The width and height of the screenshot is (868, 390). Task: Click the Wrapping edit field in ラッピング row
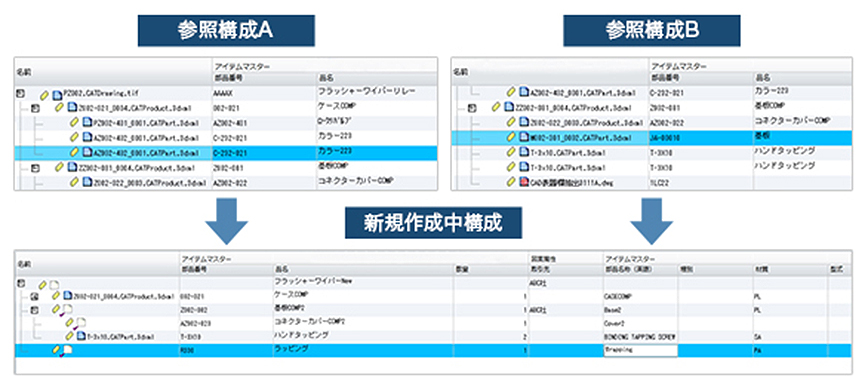pos(640,350)
